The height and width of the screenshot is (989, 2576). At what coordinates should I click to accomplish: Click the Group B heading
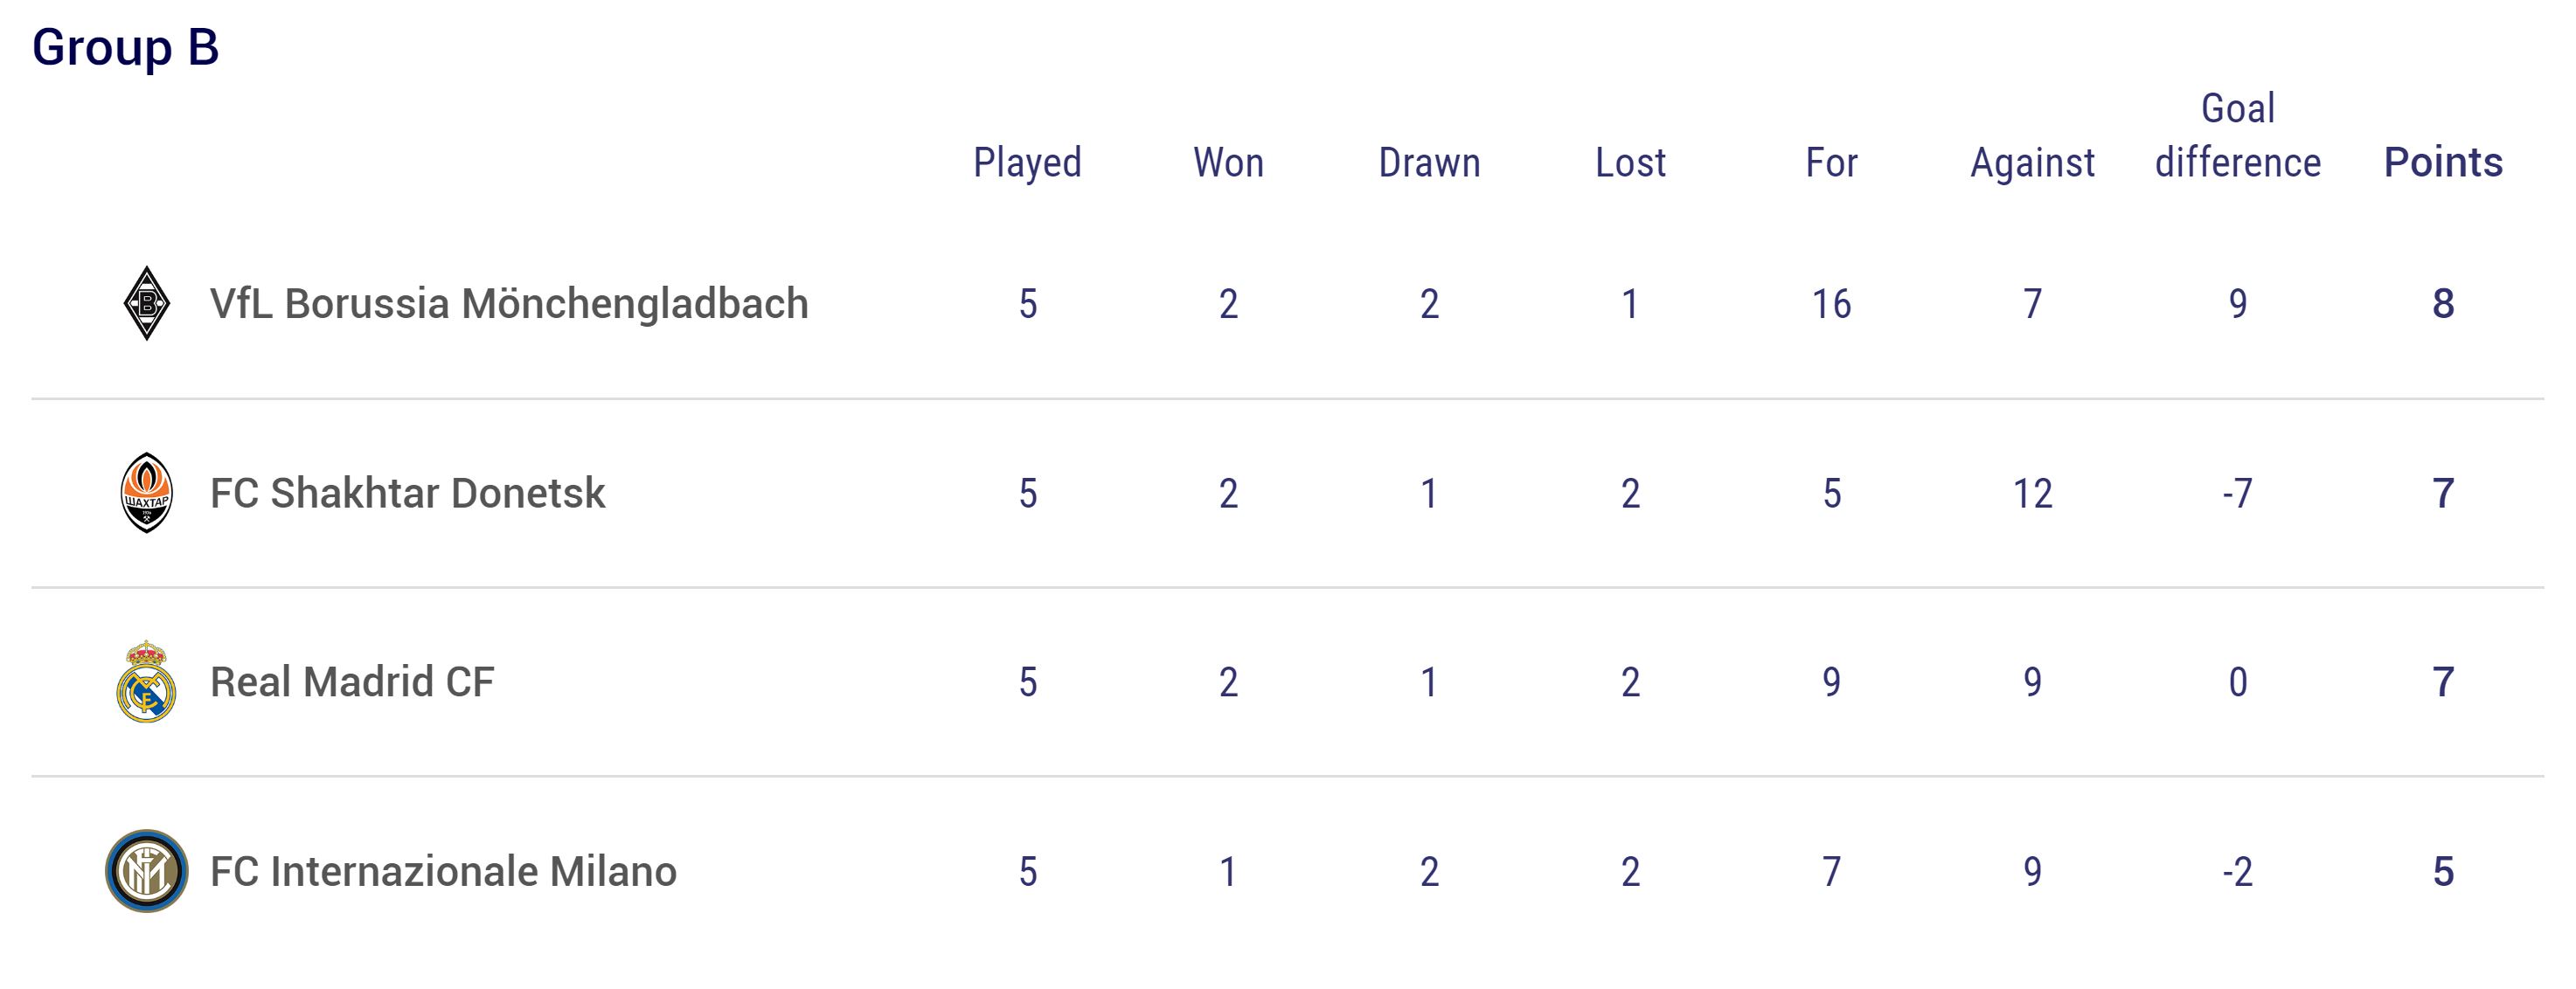(x=125, y=47)
